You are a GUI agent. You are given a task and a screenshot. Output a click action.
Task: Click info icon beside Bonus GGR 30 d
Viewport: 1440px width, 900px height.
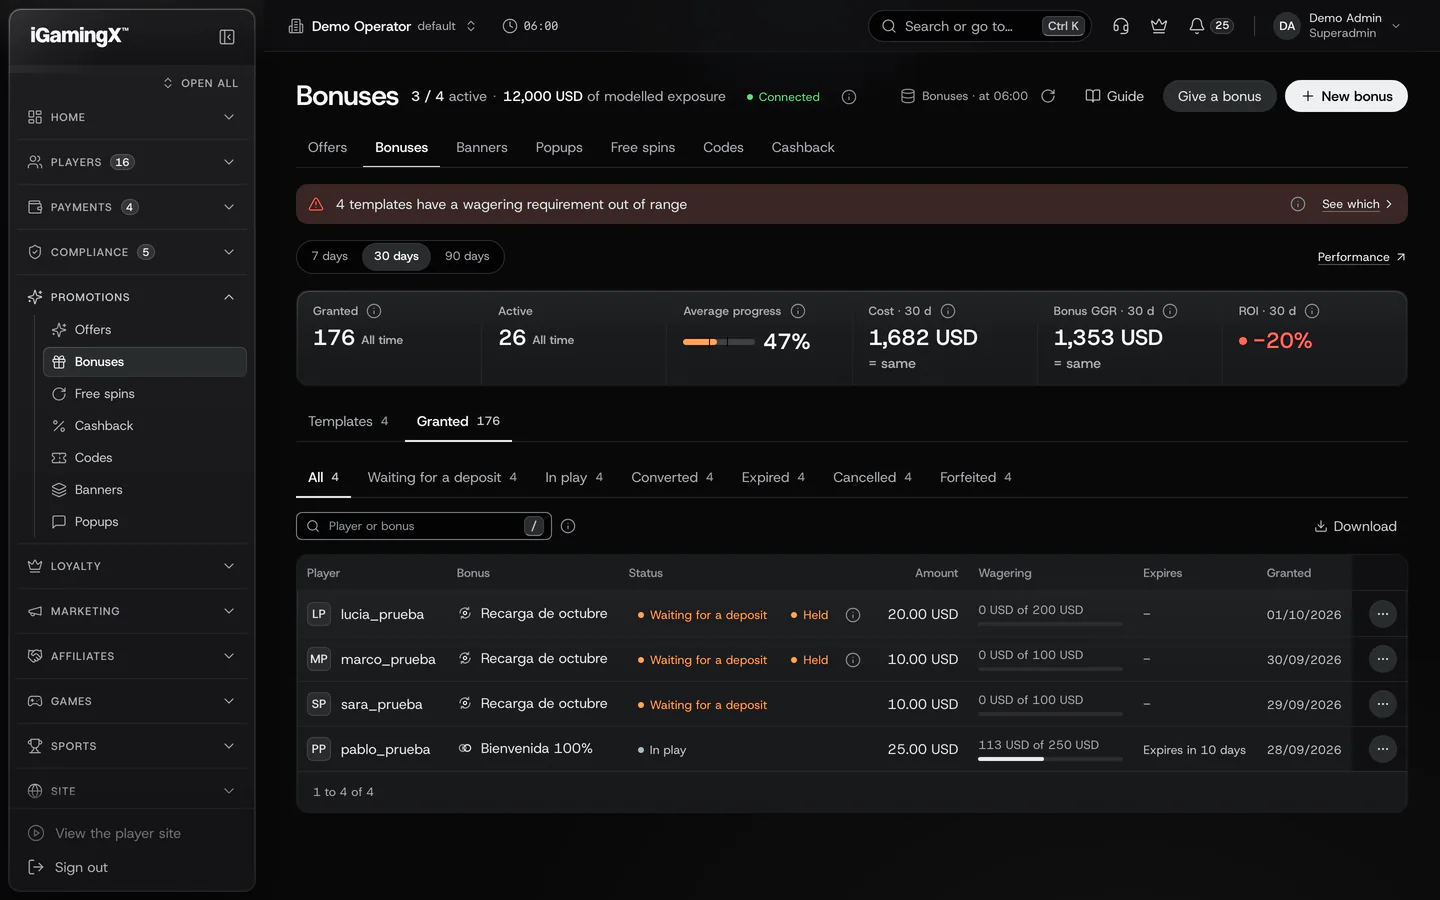point(1170,311)
